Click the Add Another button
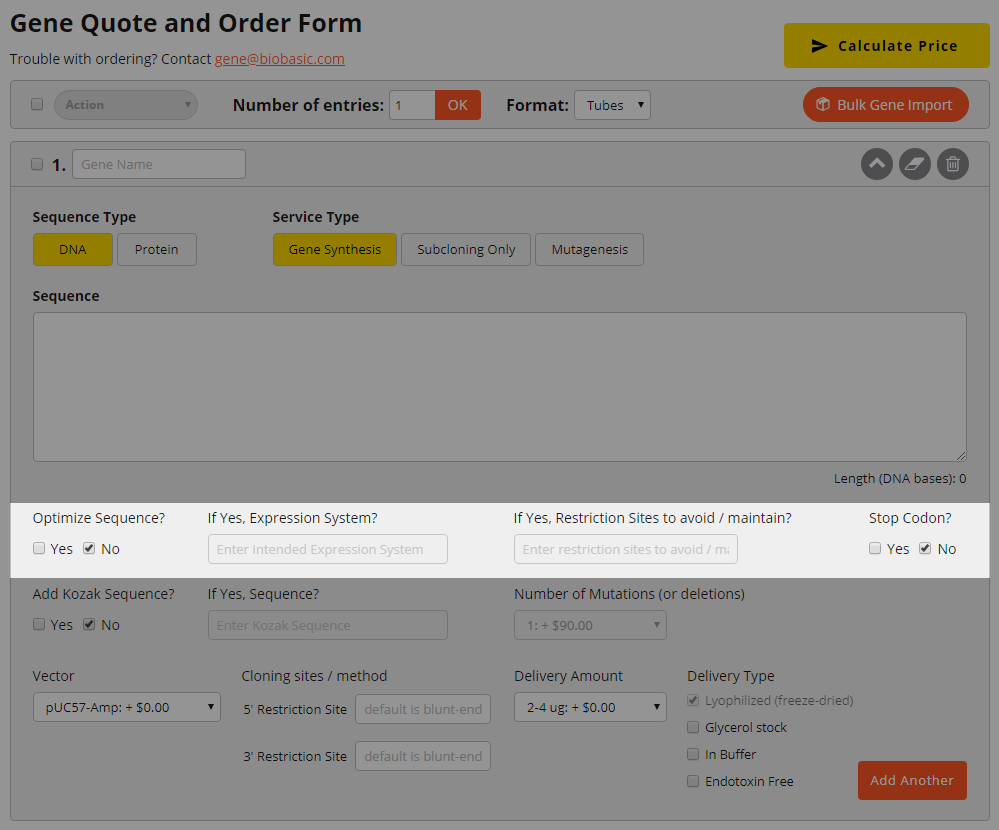The height and width of the screenshot is (830, 999). point(911,780)
